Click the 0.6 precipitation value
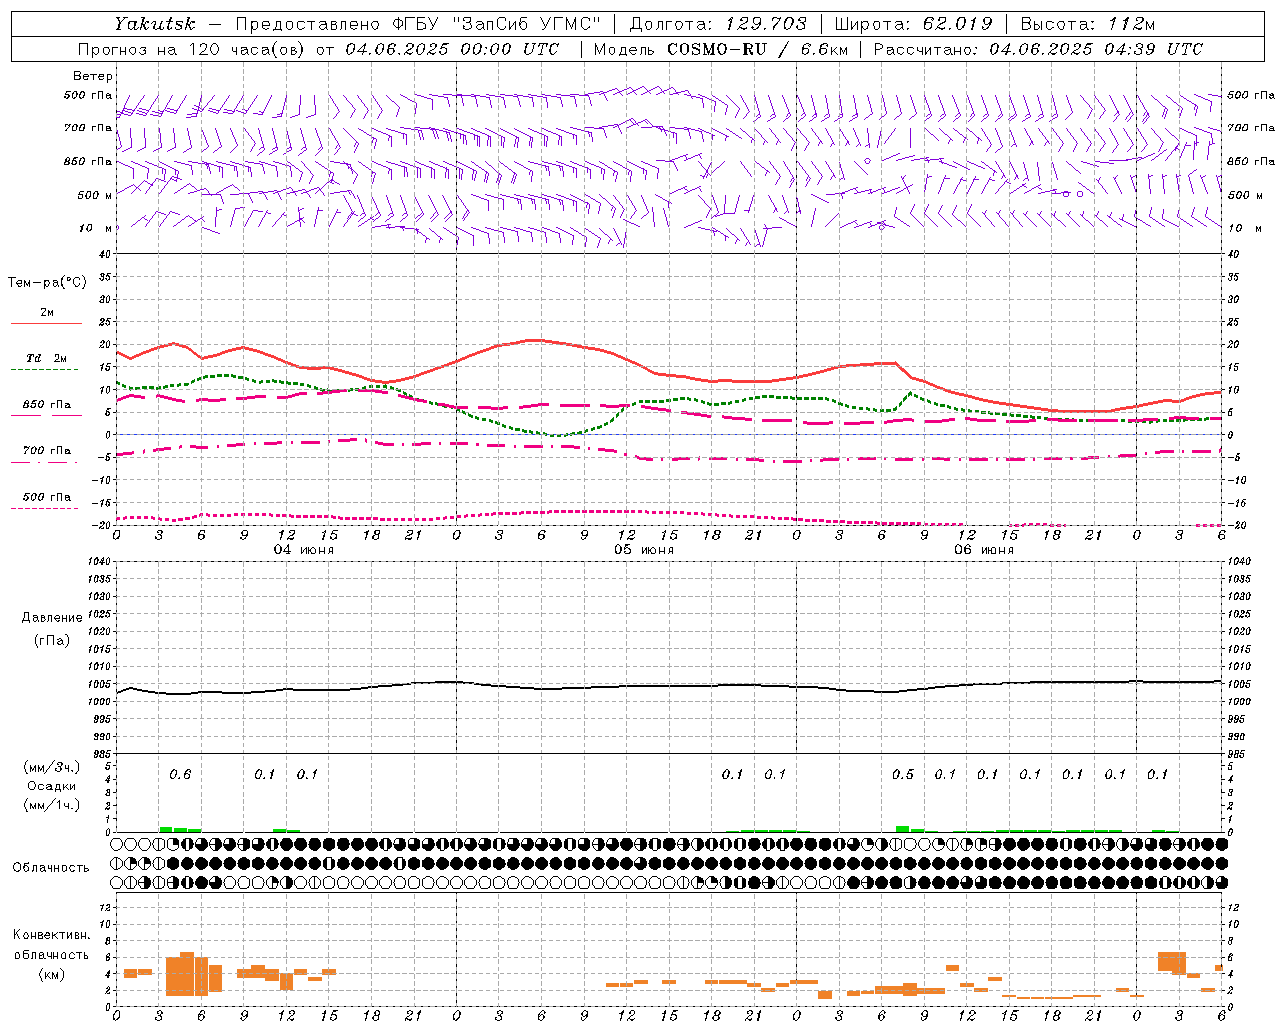This screenshot has height=1024, width=1280. (180, 774)
